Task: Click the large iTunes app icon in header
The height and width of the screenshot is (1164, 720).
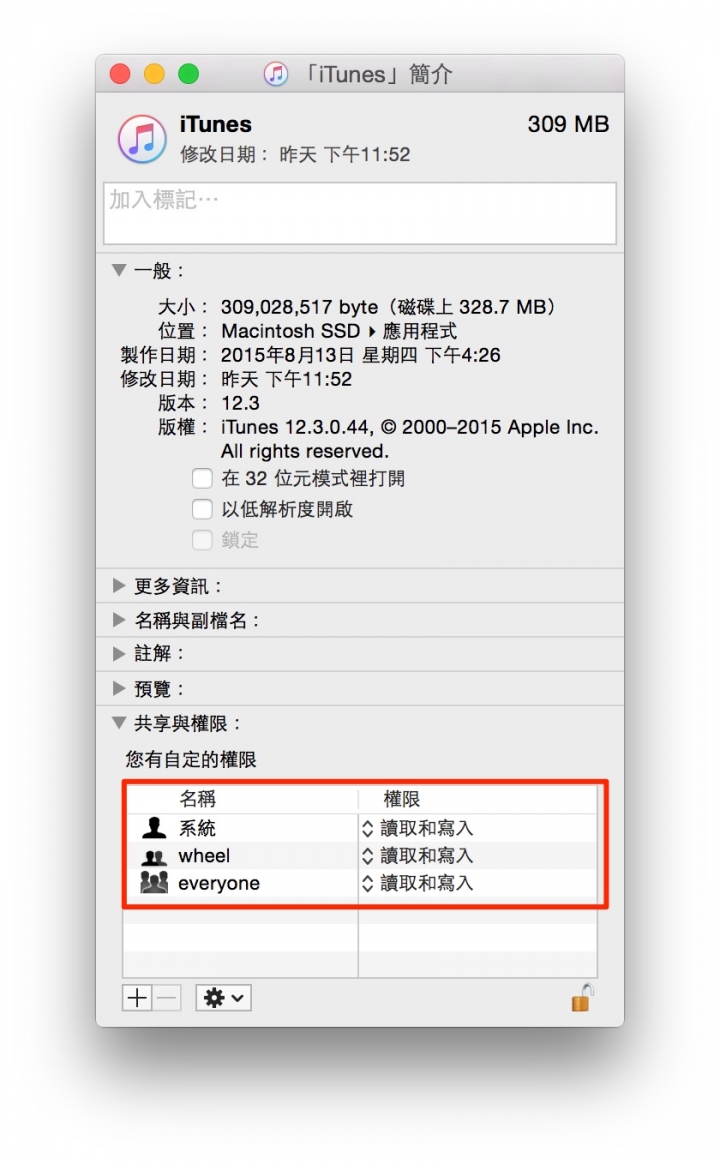Action: (142, 139)
